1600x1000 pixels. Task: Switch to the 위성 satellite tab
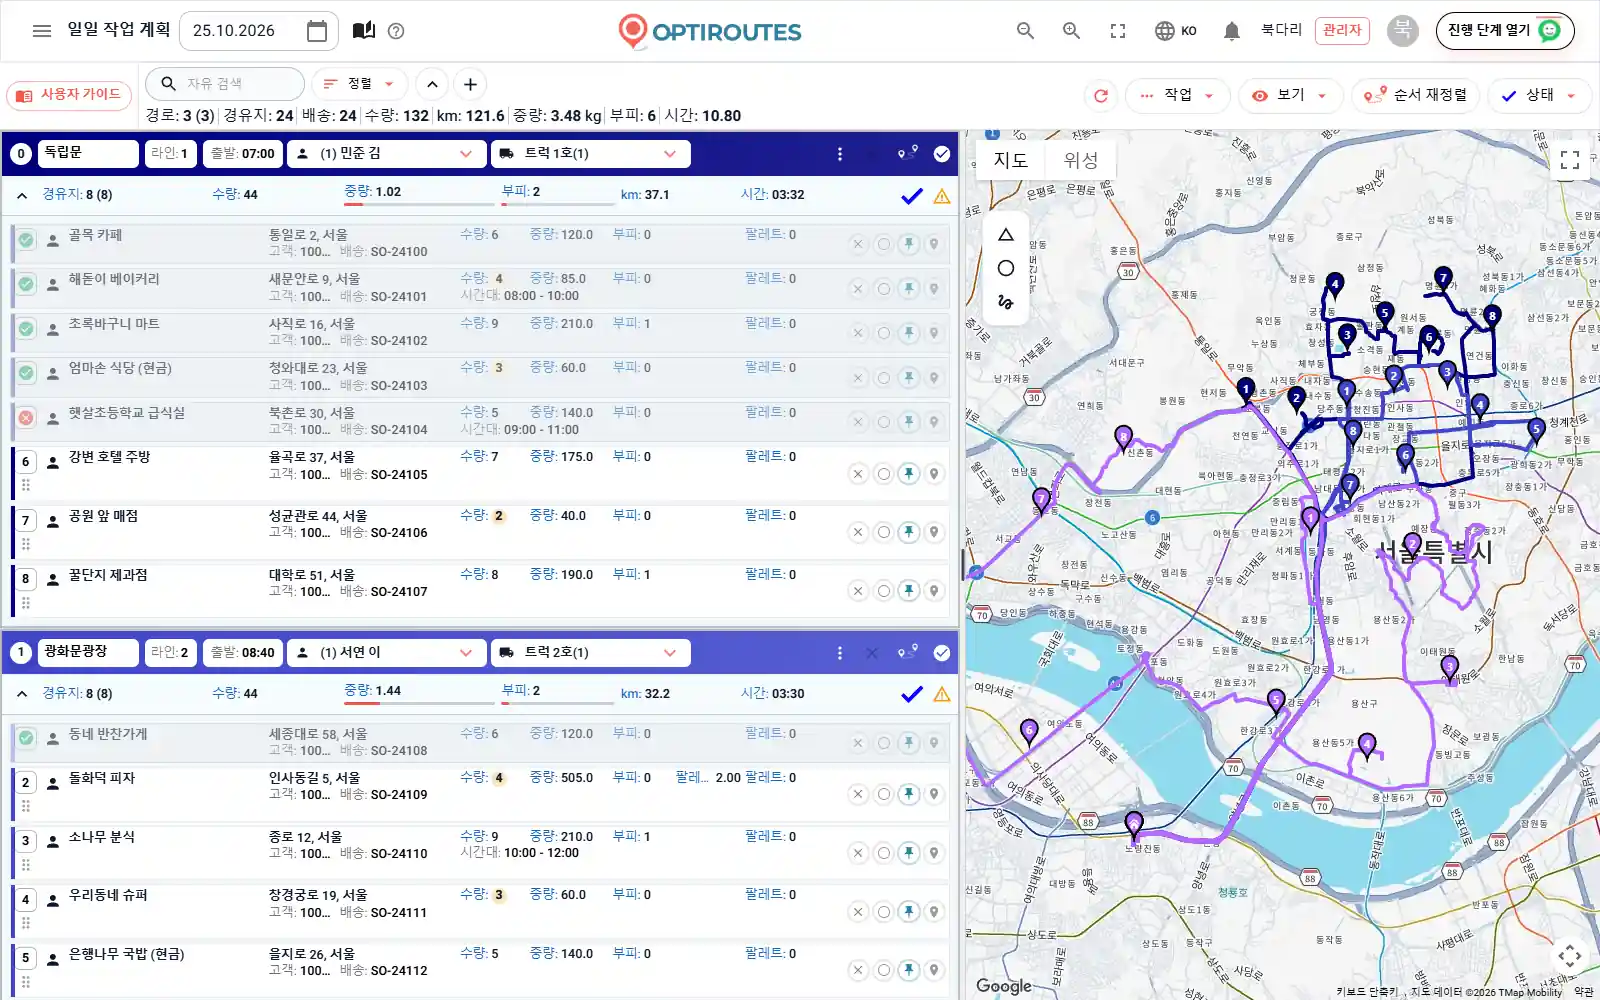1080,160
